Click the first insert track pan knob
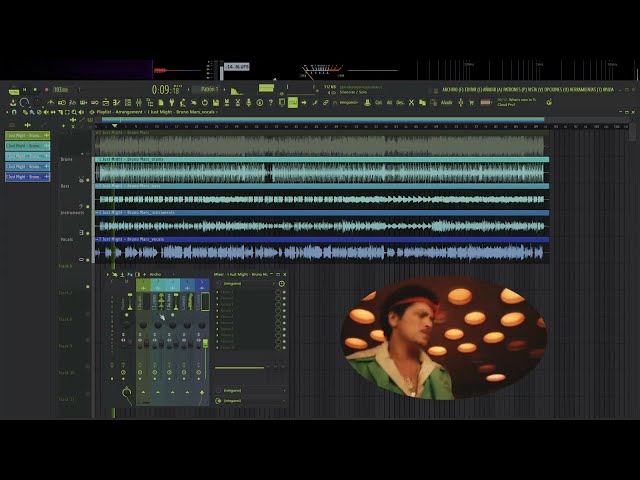The width and height of the screenshot is (640, 480). tap(143, 325)
